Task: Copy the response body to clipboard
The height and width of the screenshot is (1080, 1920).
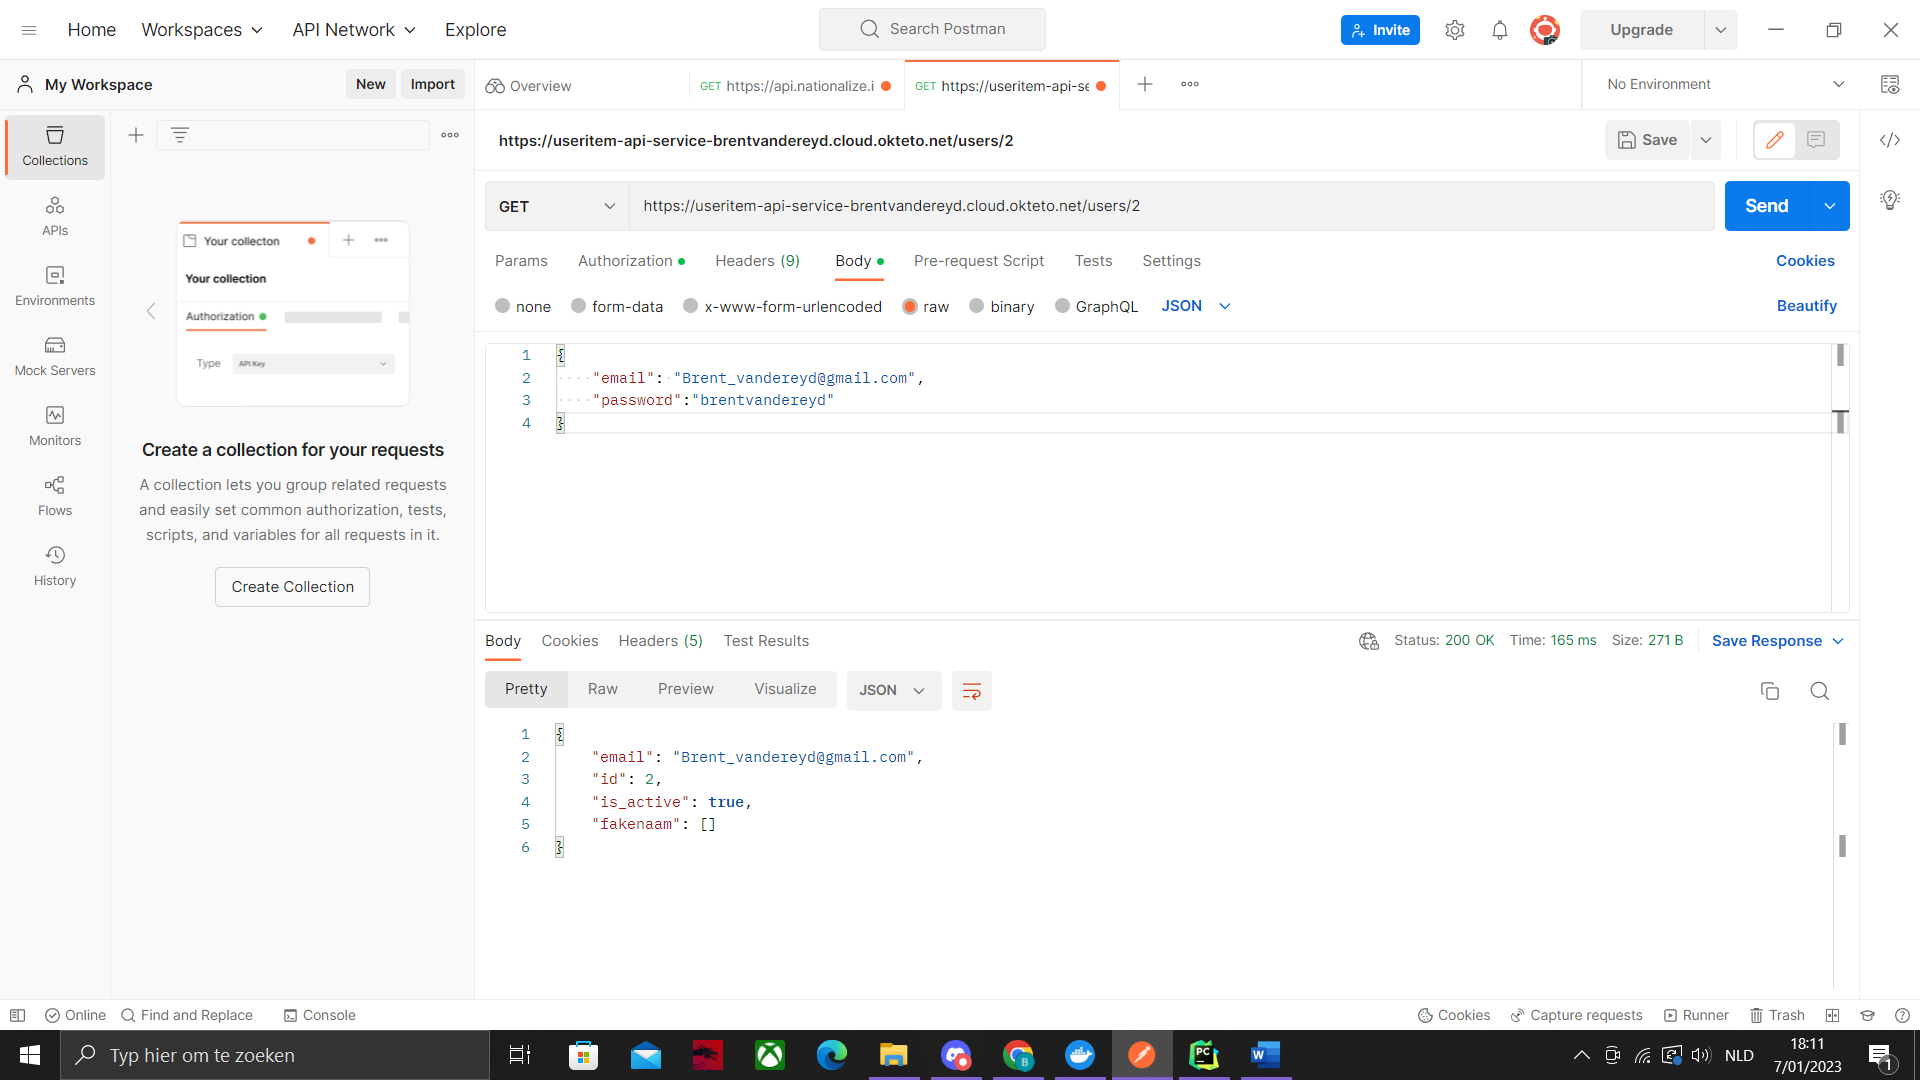Action: point(1770,691)
